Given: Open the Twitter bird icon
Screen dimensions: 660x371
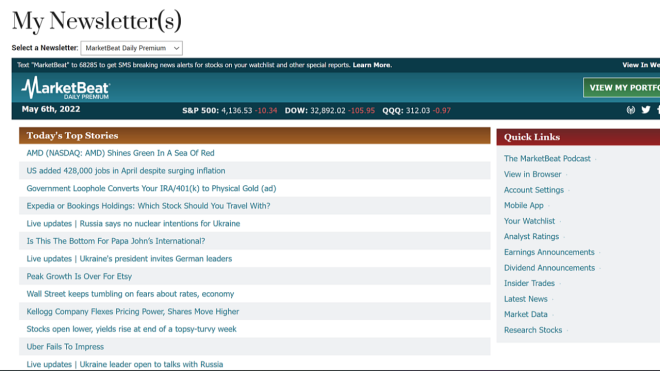Looking at the screenshot, I should pos(646,110).
